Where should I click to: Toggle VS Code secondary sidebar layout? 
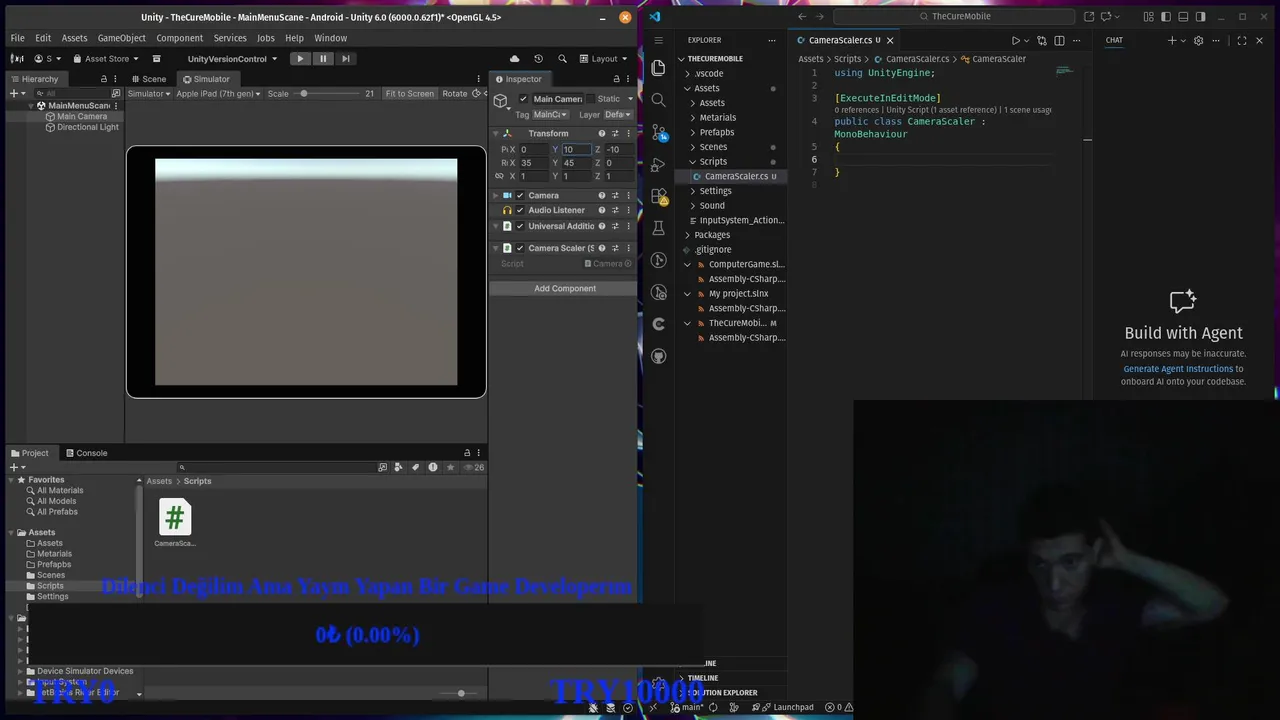pyautogui.click(x=1200, y=16)
